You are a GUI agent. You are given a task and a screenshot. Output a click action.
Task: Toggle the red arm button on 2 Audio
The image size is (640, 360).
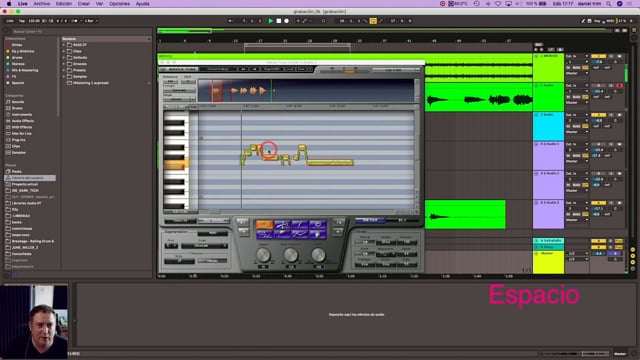tap(620, 86)
